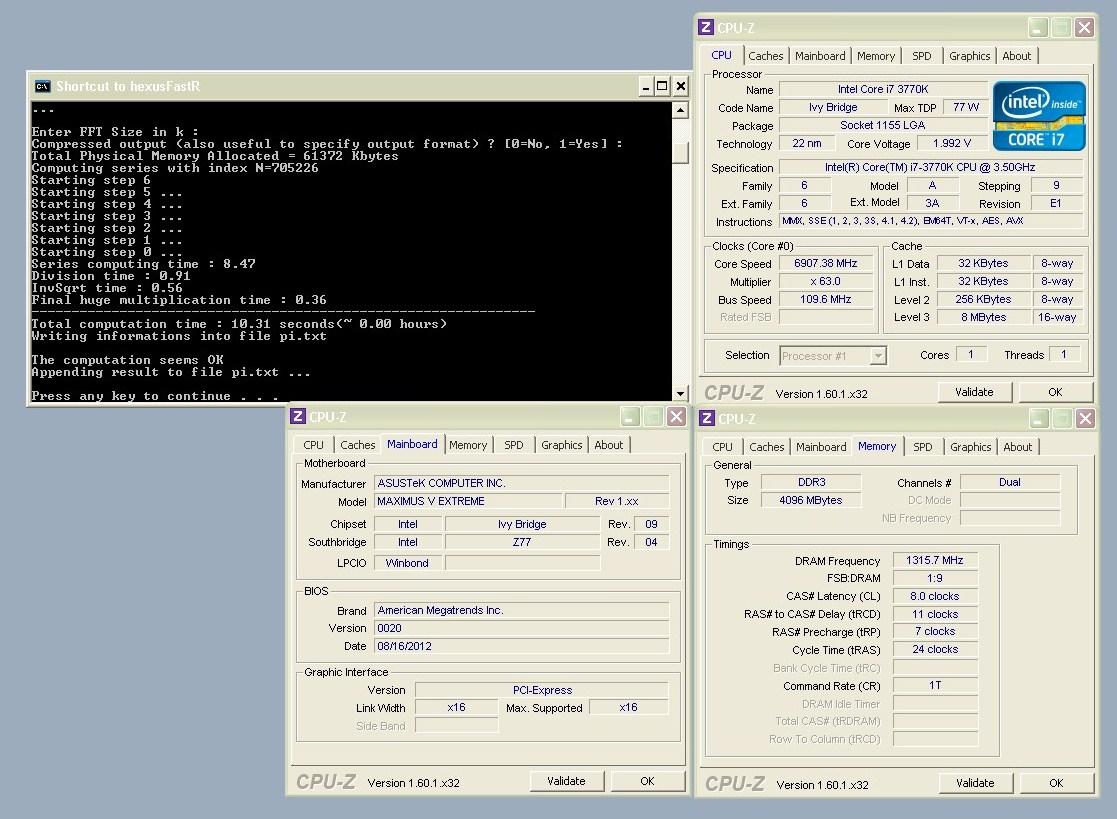
Task: Select CPU tab in the Memory CPU-Z window
Action: [x=722, y=447]
